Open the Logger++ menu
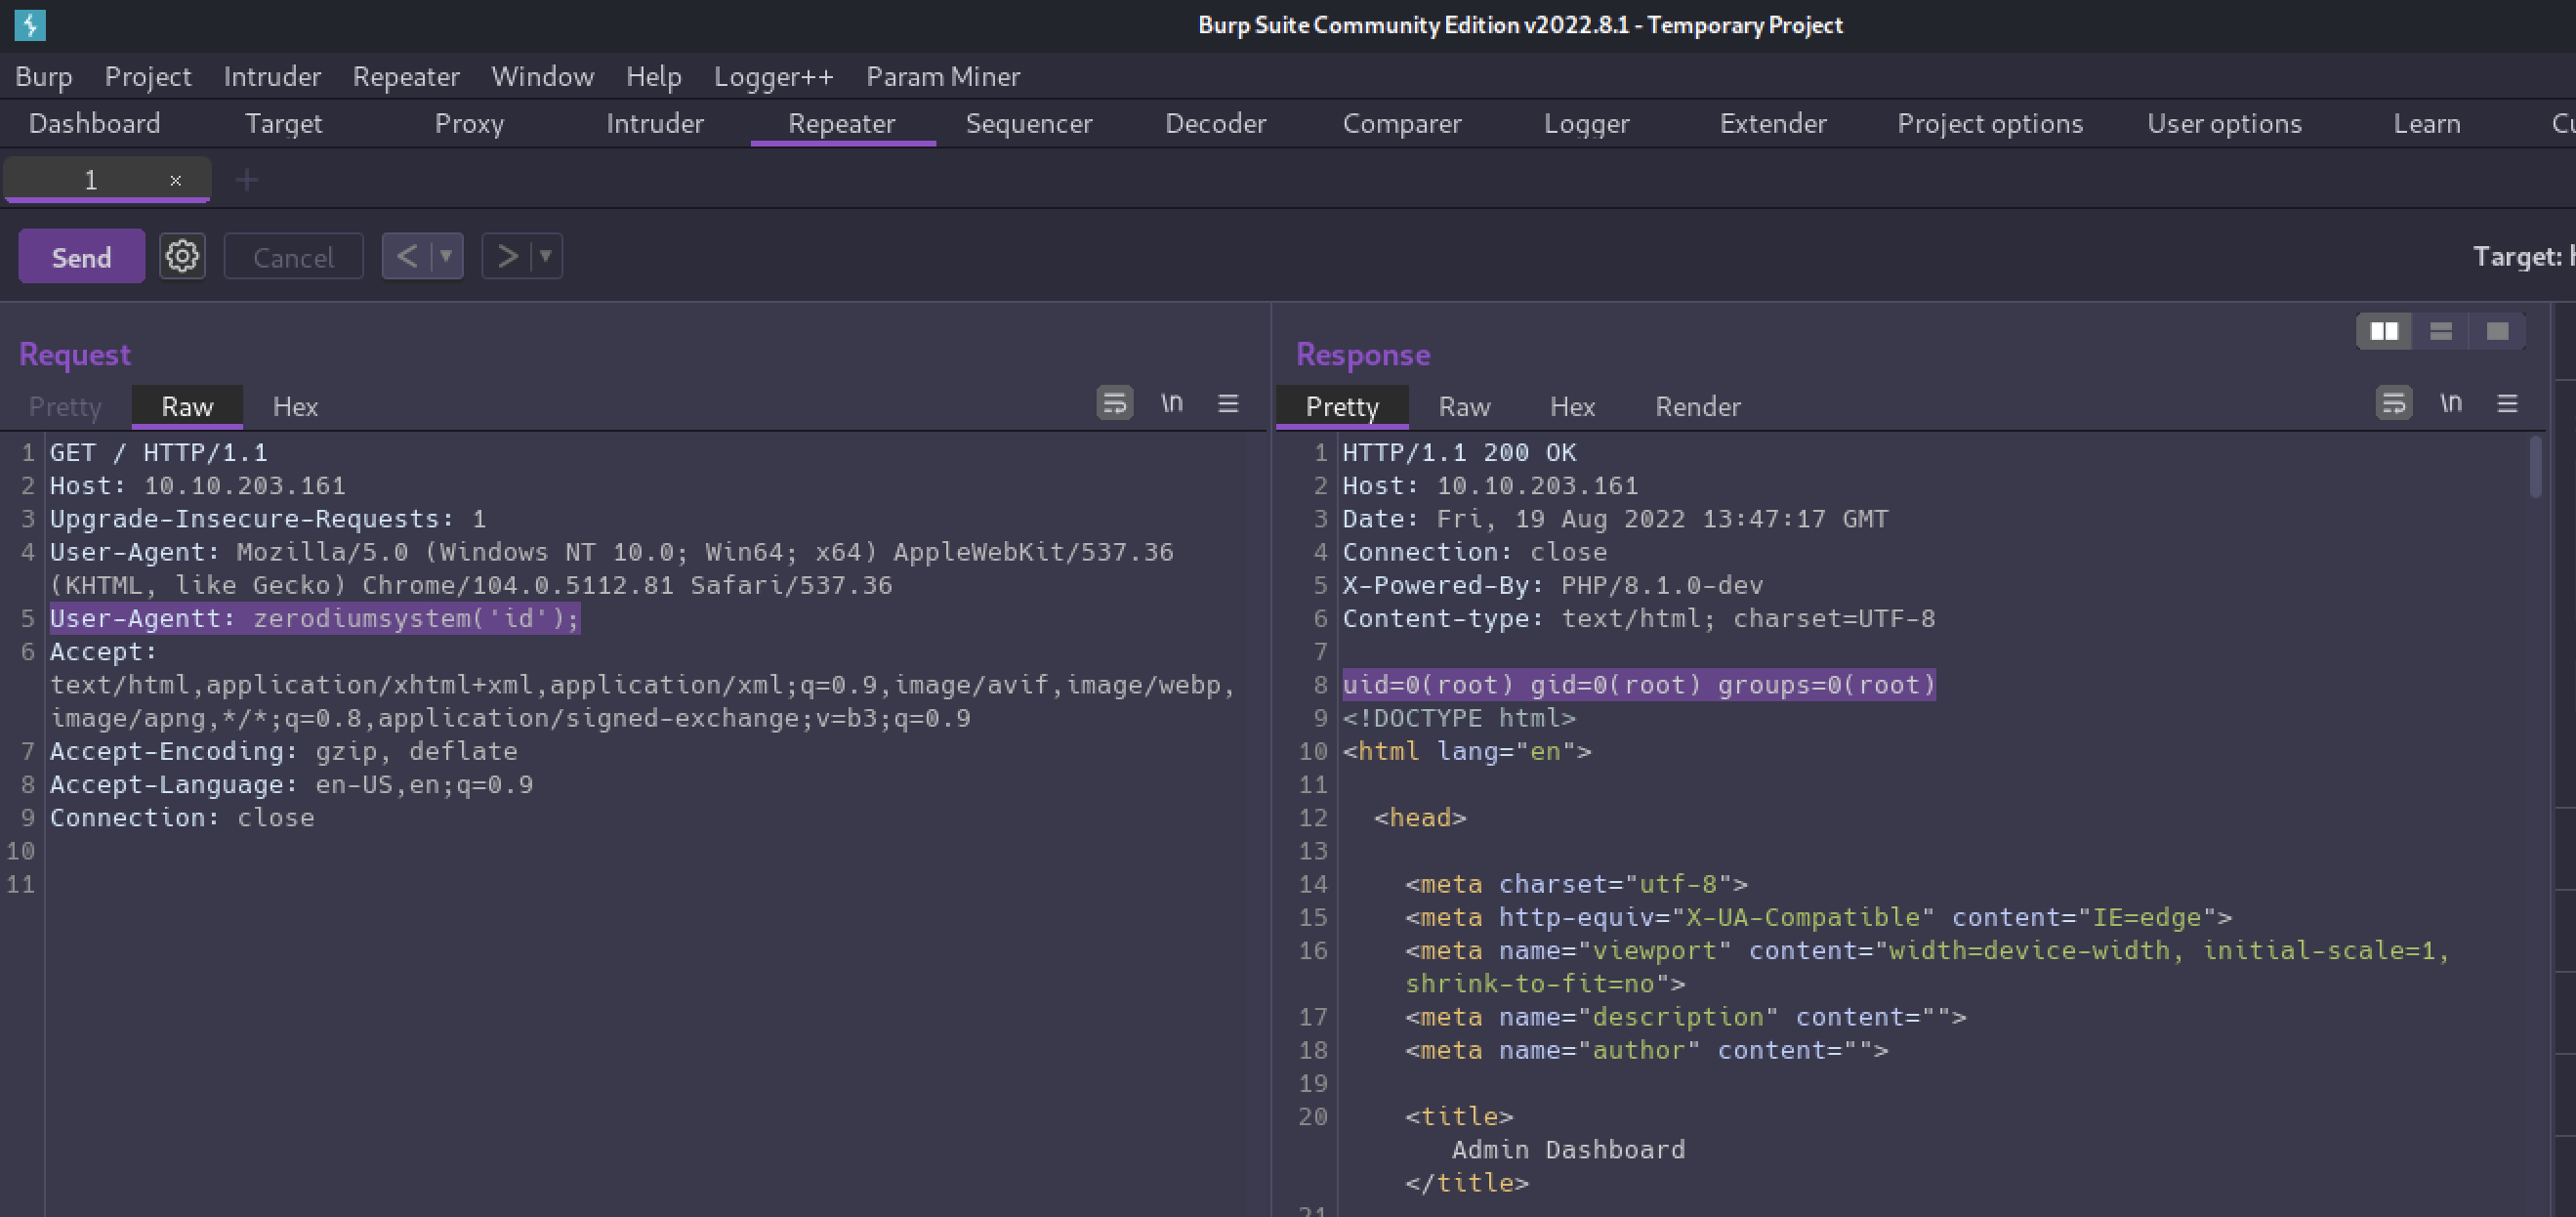 tap(773, 76)
